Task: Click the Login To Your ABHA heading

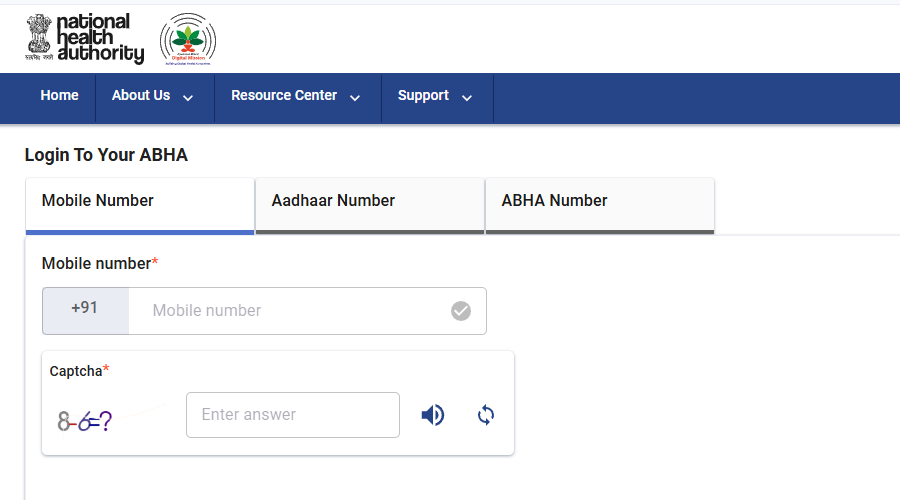Action: [x=106, y=155]
